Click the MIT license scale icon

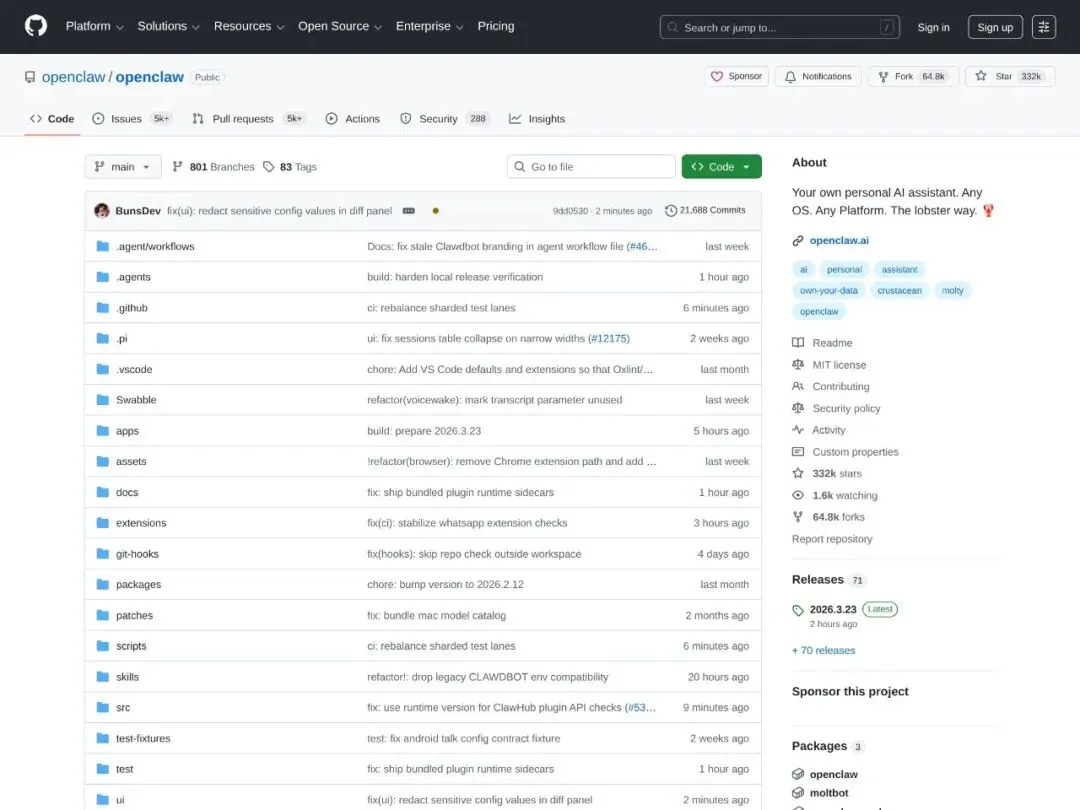click(798, 364)
